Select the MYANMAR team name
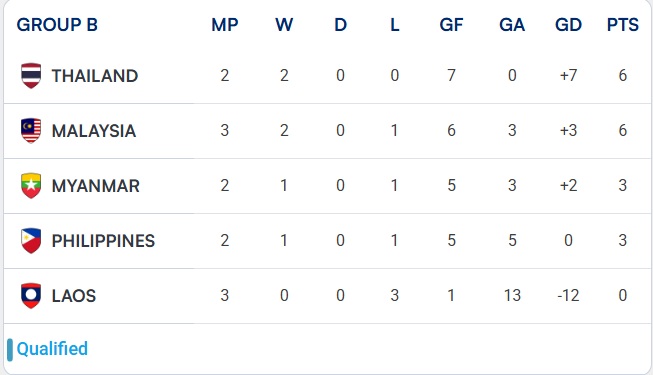The image size is (653, 375). pyautogui.click(x=95, y=186)
